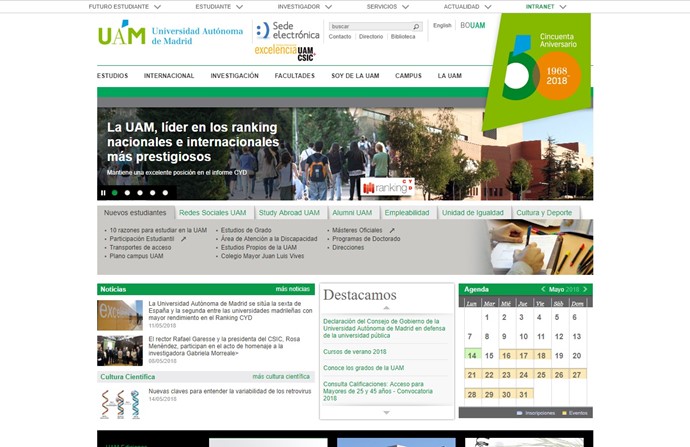Viewport: 690px width, 447px height.
Task: Click the buscar search field
Action: [371, 26]
